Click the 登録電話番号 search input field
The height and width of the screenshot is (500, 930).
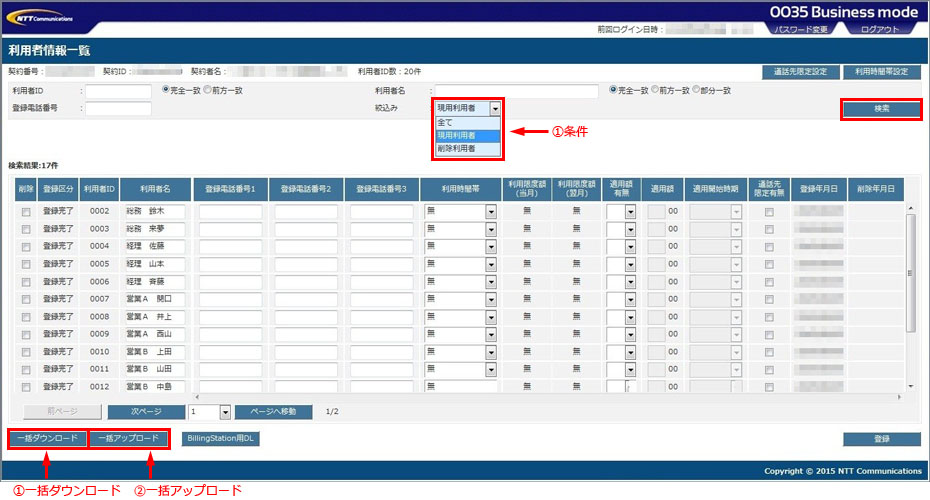click(x=118, y=108)
